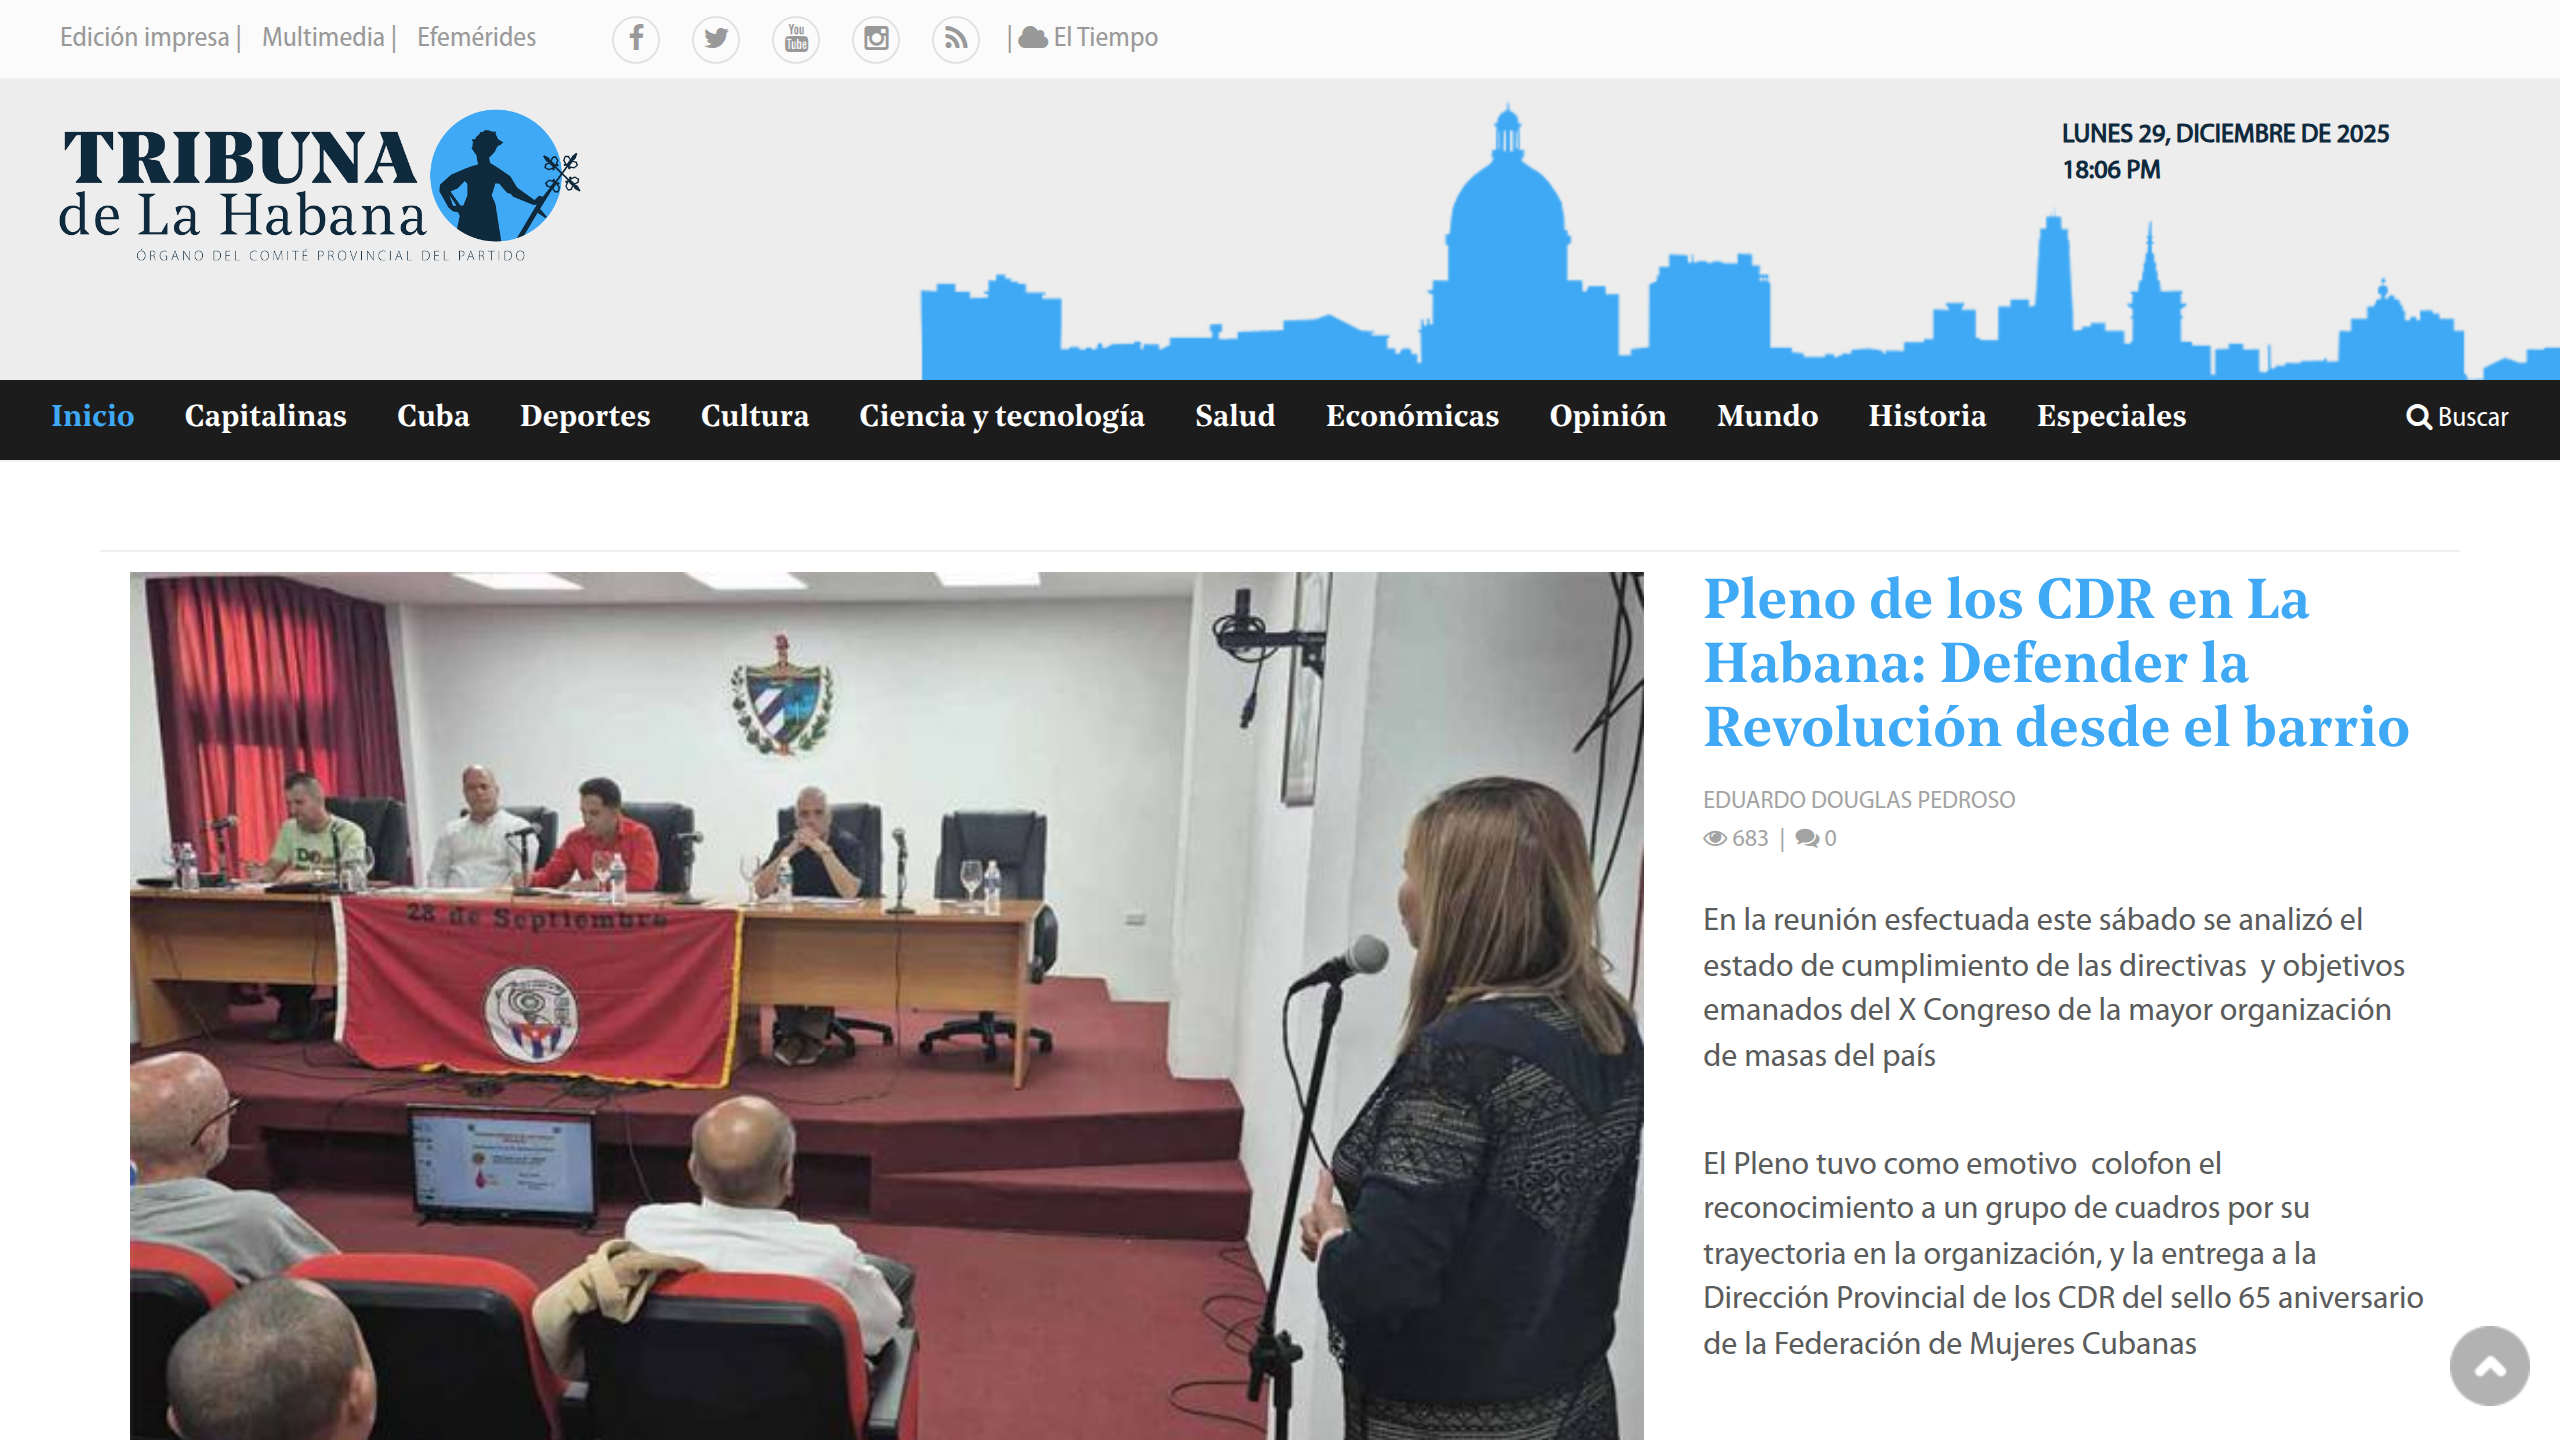
Task: Check weather via El Tiempo cloud icon
Action: 1035,38
